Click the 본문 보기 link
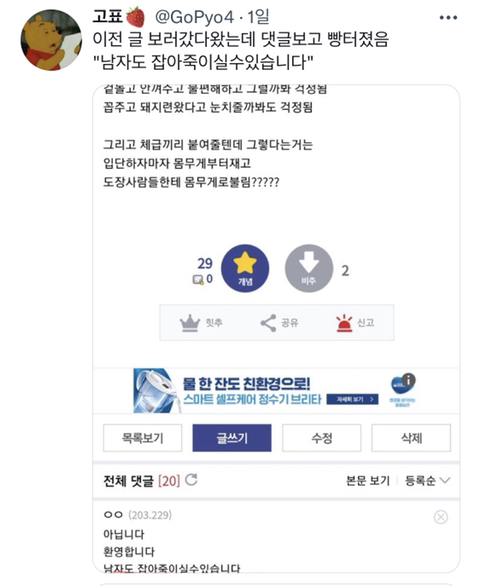The width and height of the screenshot is (480, 586). 368,481
